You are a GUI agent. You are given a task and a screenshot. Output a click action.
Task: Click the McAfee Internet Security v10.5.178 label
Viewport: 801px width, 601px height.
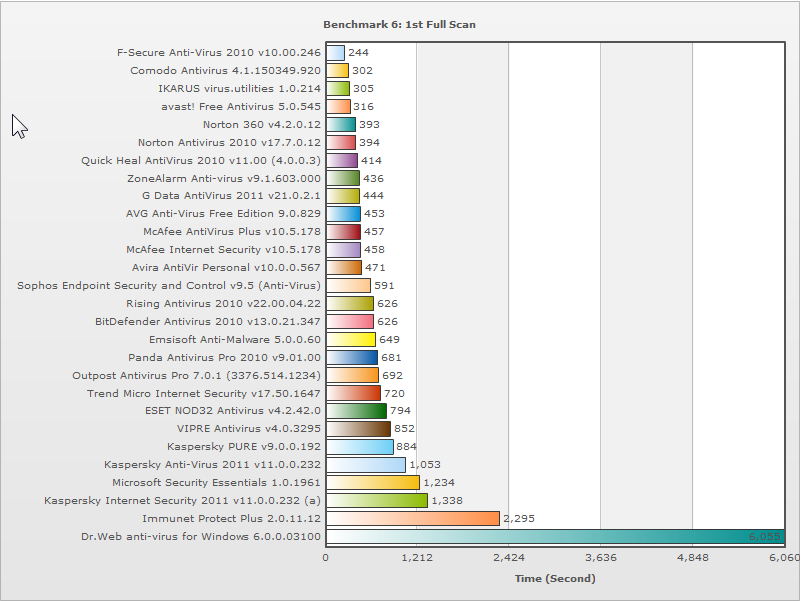(x=224, y=249)
